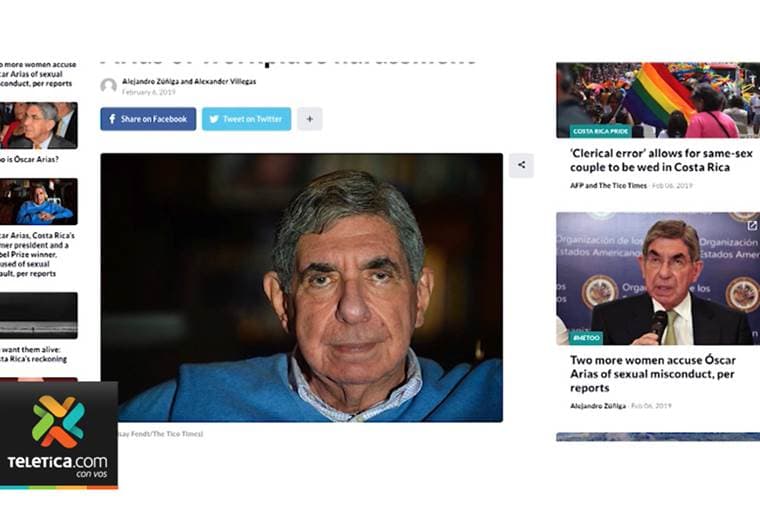Viewport: 760px width, 520px height.
Task: Click the Teletica.com logo
Action: click(x=59, y=435)
